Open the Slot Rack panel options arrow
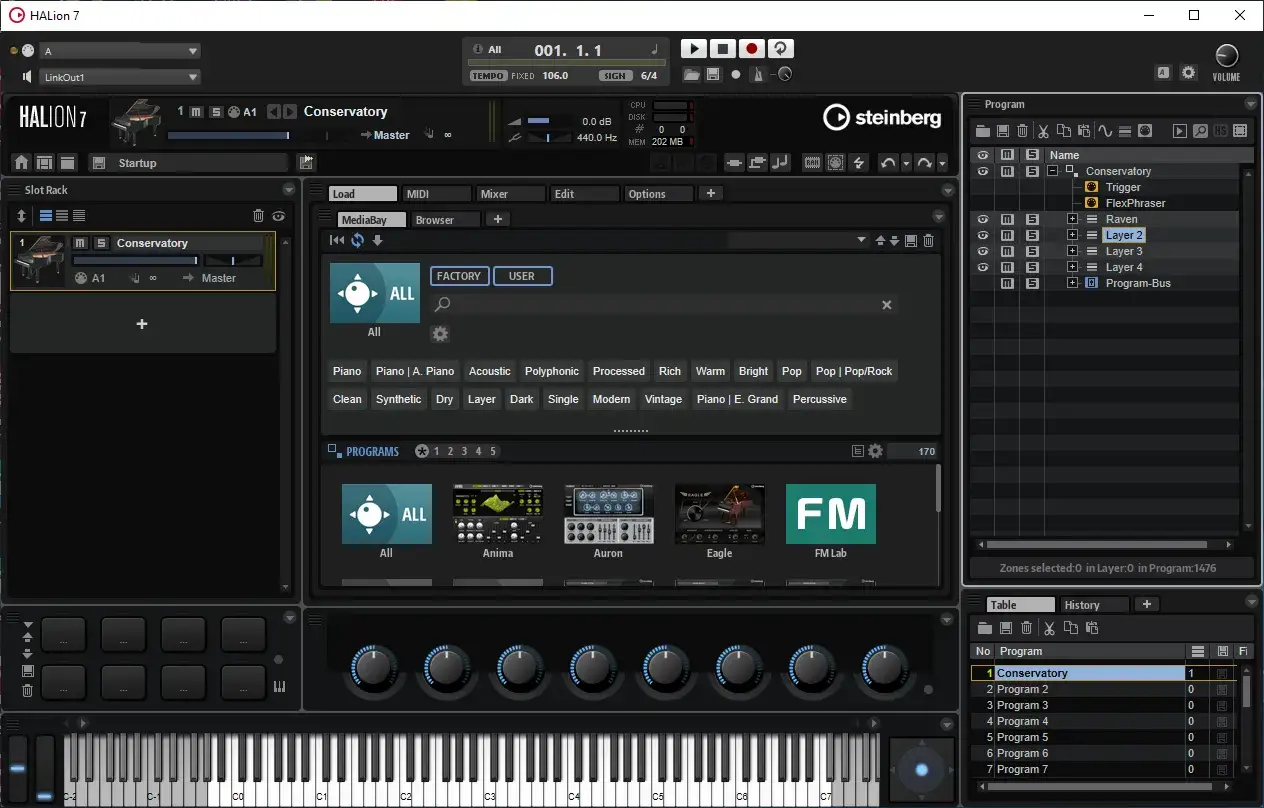Image resolution: width=1264 pixels, height=808 pixels. coord(289,189)
